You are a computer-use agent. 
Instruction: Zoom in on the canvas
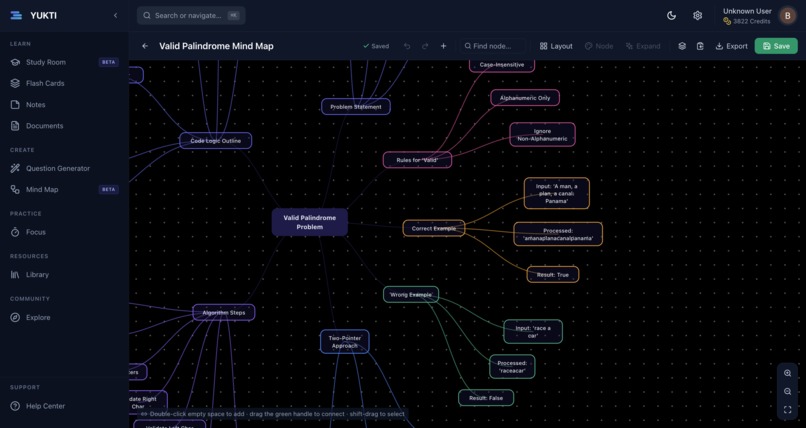tap(787, 374)
